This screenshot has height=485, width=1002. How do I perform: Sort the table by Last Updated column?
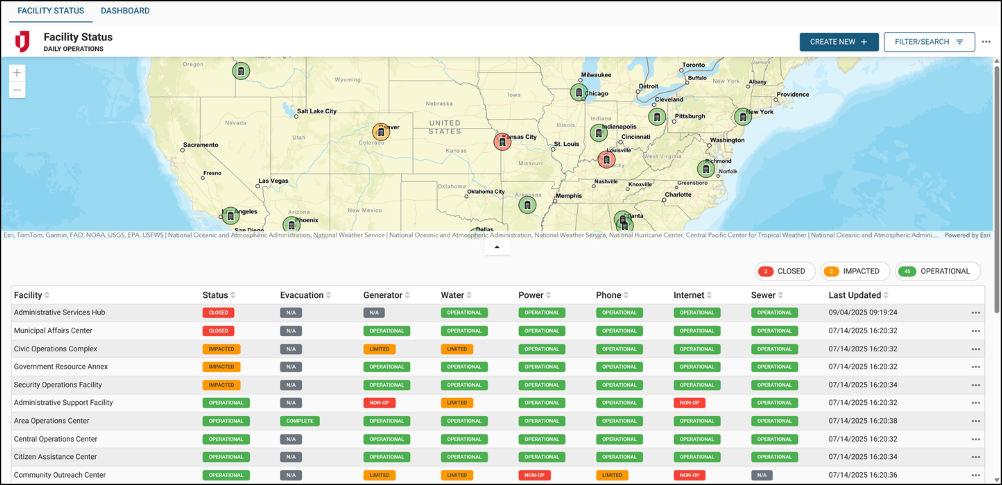click(x=858, y=295)
